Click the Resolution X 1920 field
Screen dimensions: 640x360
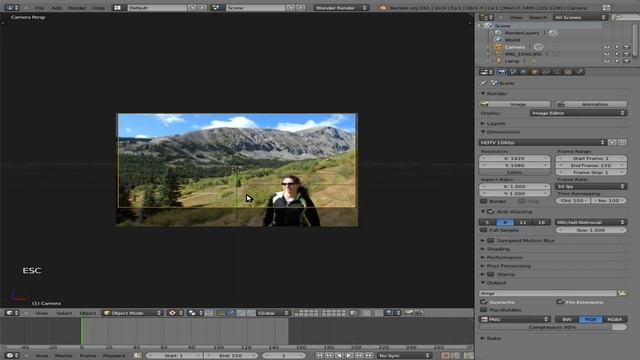point(514,158)
